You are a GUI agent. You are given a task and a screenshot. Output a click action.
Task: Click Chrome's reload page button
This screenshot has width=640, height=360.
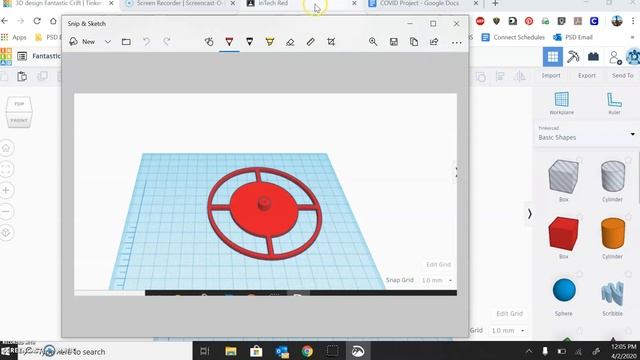pyautogui.click(x=37, y=20)
